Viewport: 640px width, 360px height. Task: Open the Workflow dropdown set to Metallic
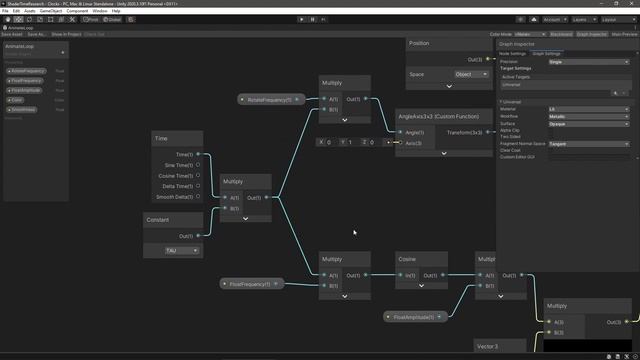589,116
